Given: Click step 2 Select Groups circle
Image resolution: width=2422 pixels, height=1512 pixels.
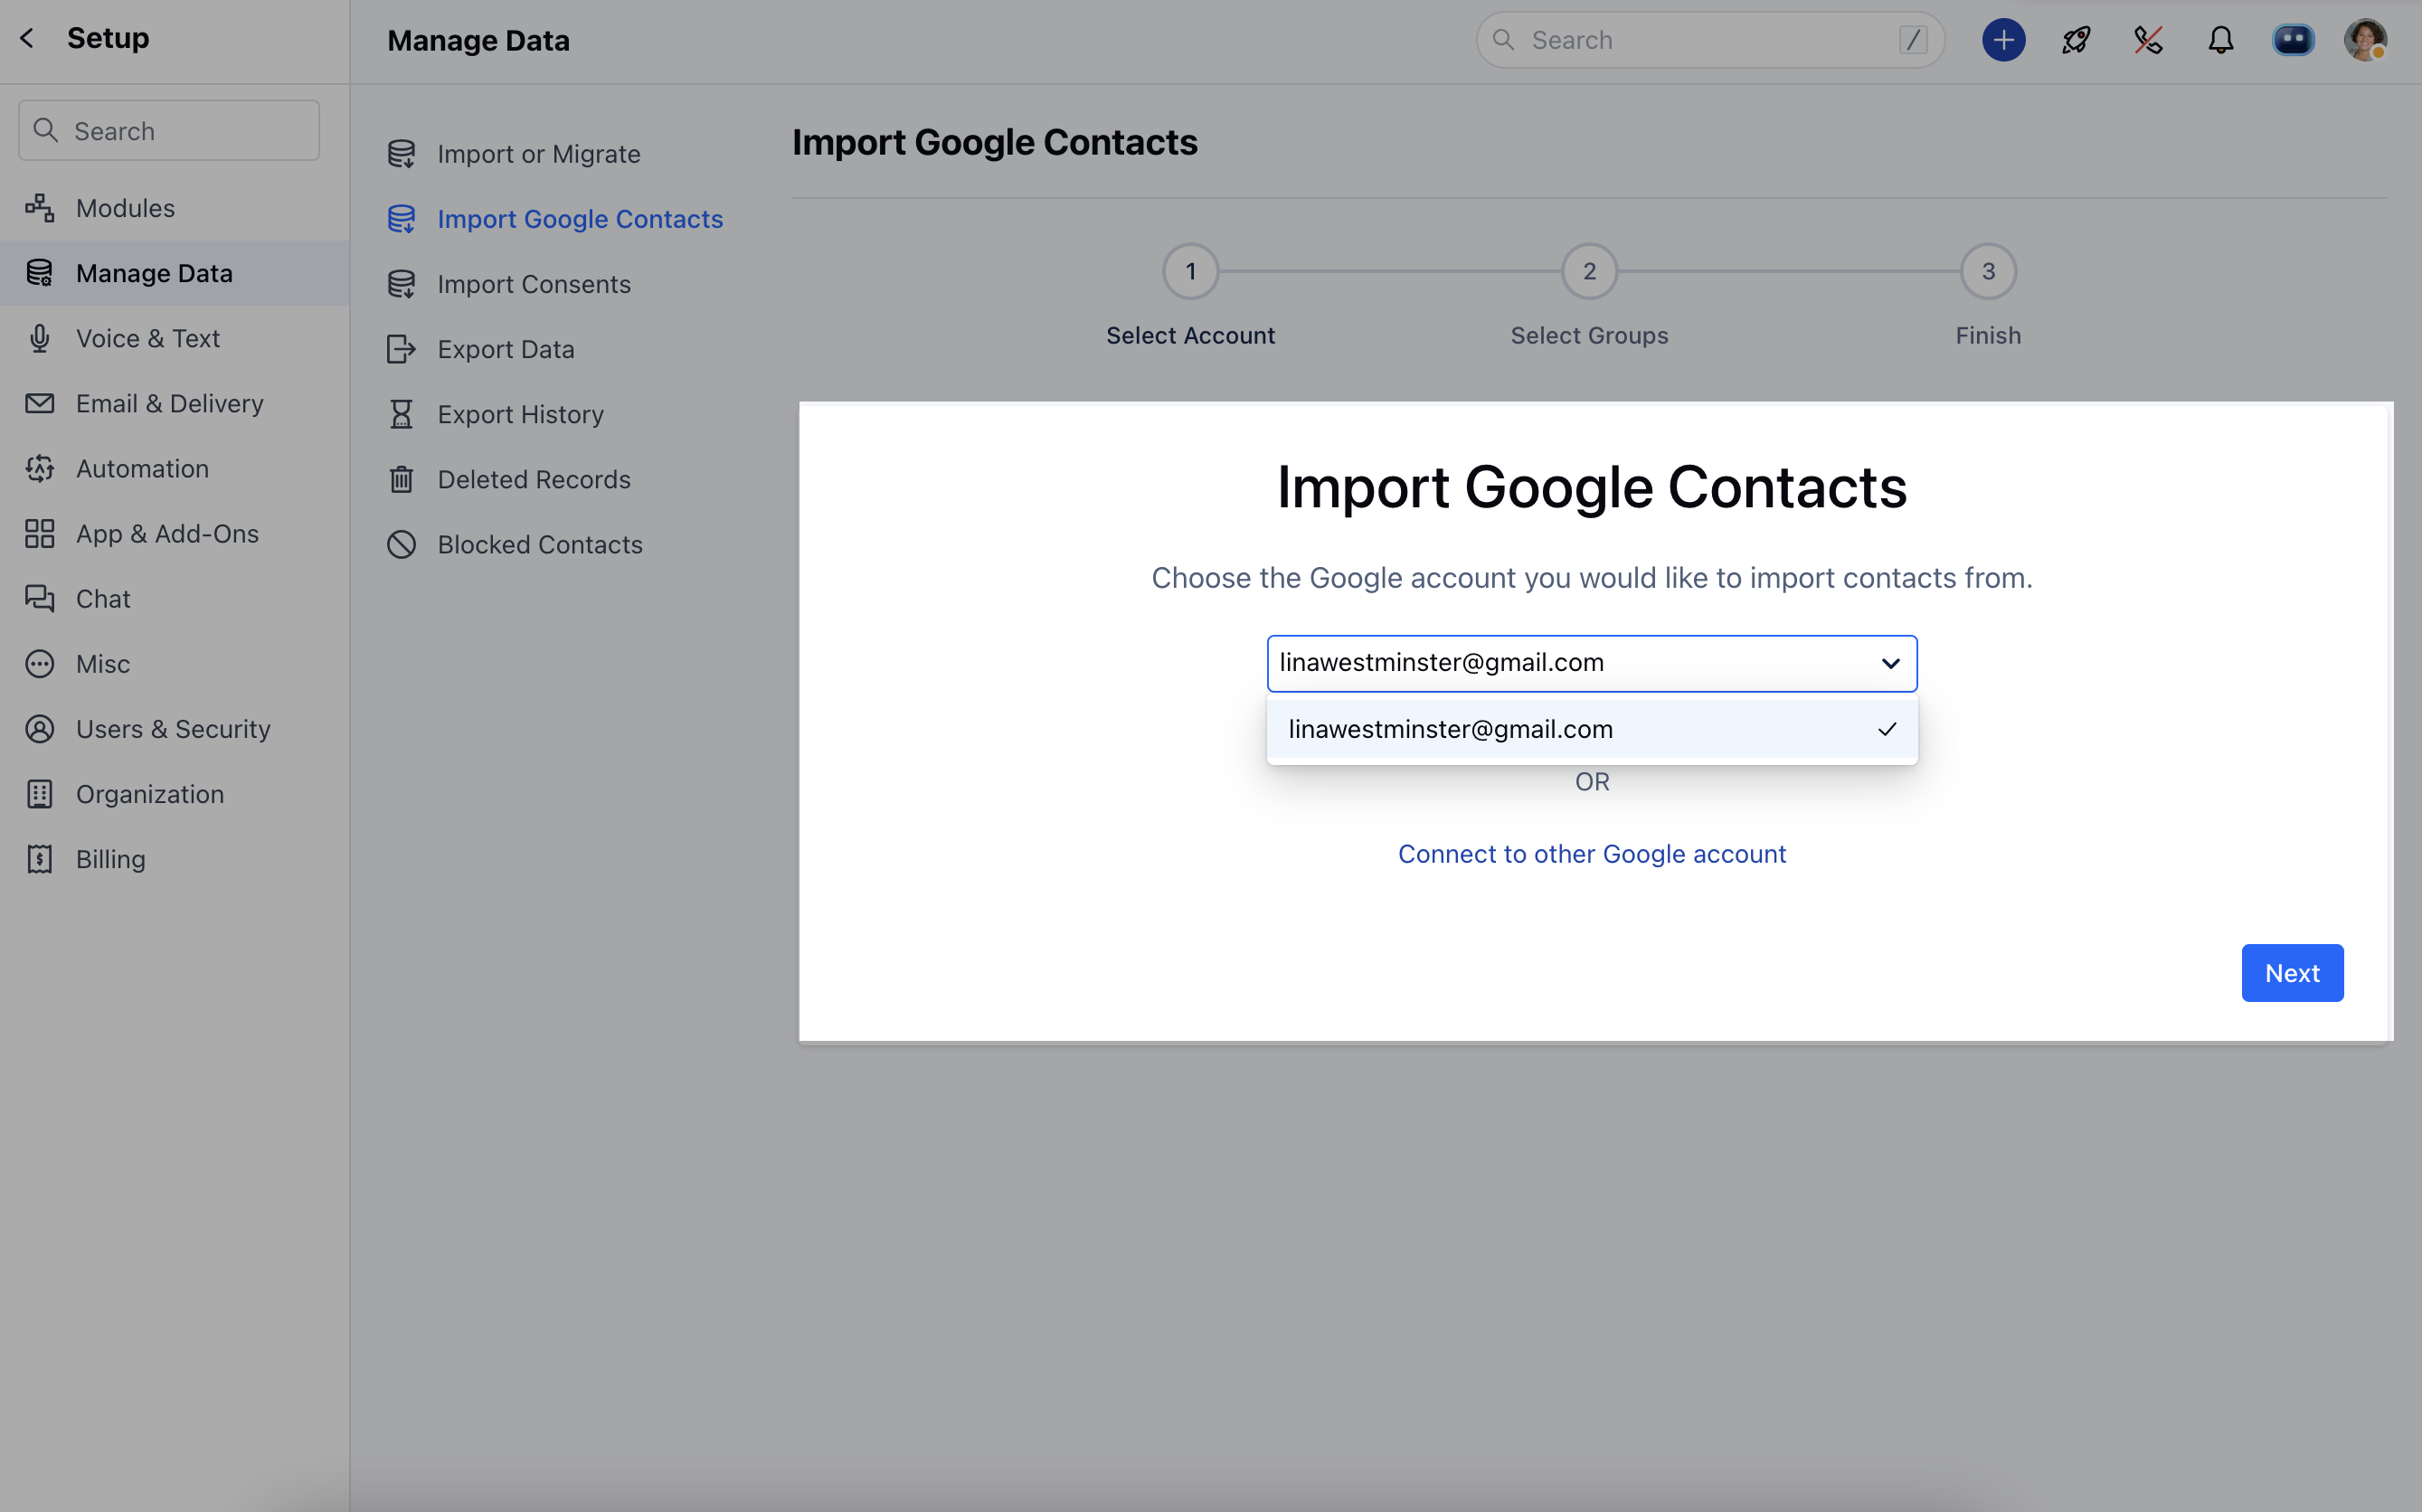Looking at the screenshot, I should point(1588,271).
